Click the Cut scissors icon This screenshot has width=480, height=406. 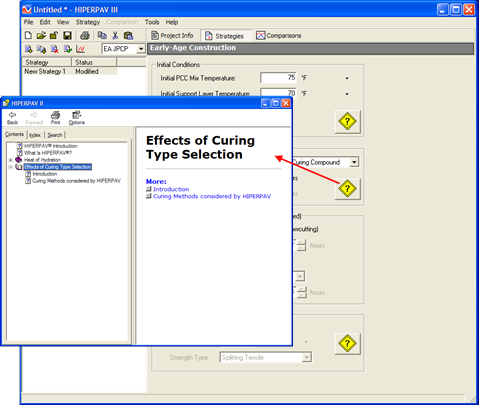point(115,35)
